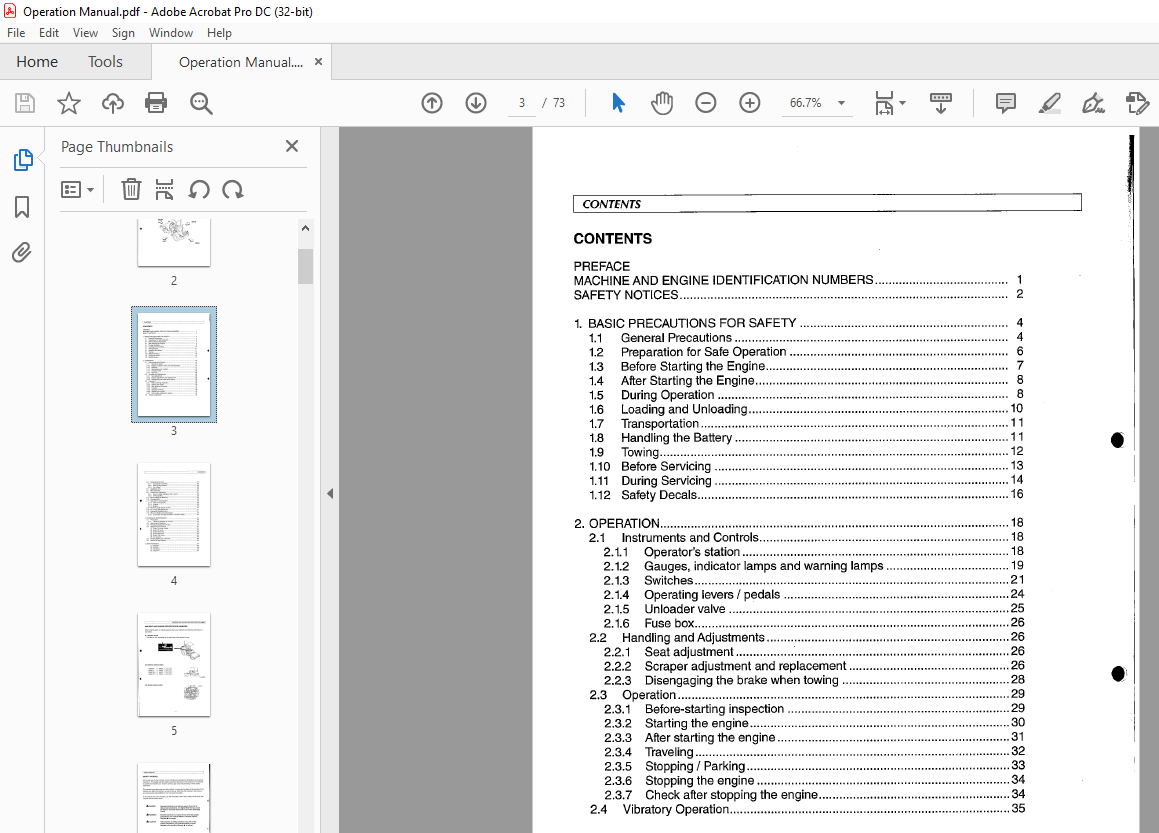
Task: Click 'Safety Decals' contents entry
Action: 659,494
